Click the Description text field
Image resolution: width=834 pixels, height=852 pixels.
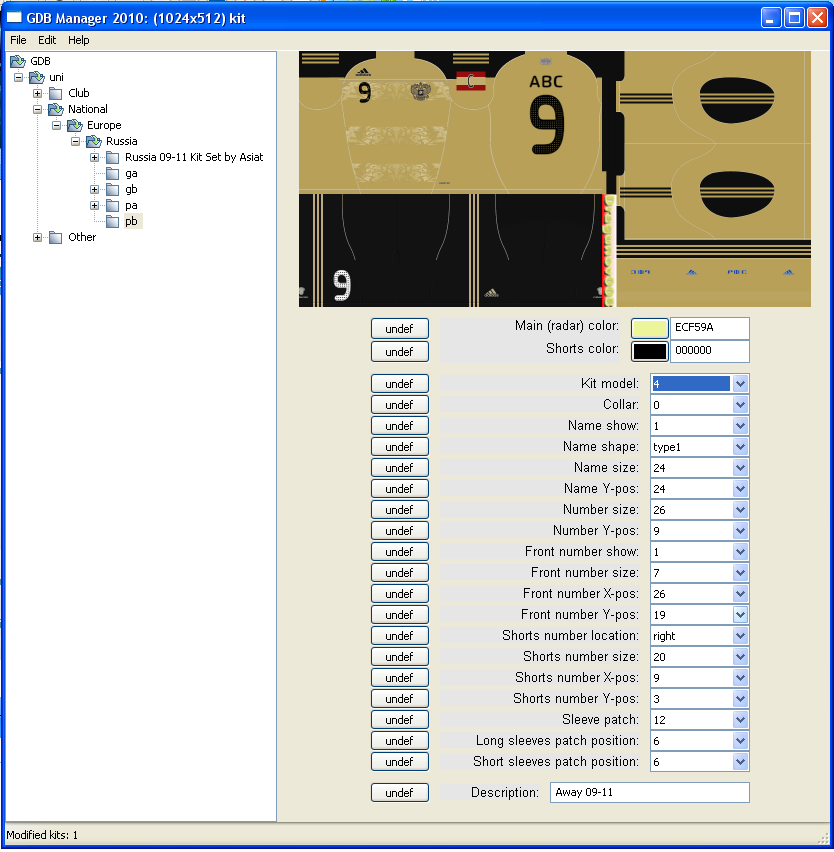coord(649,793)
